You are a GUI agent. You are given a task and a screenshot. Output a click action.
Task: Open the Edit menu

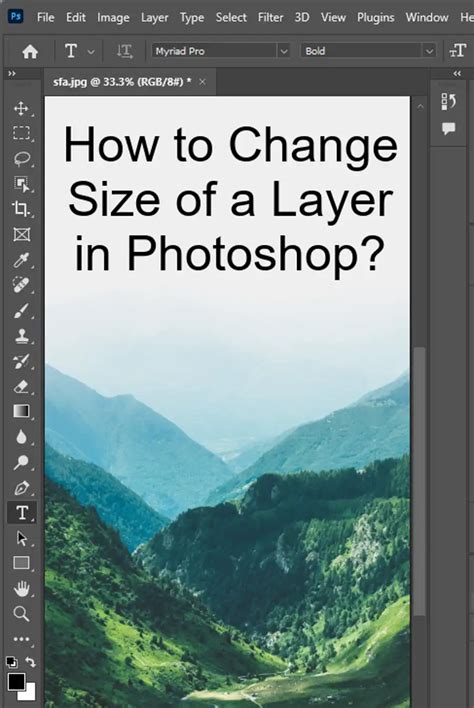pos(76,18)
